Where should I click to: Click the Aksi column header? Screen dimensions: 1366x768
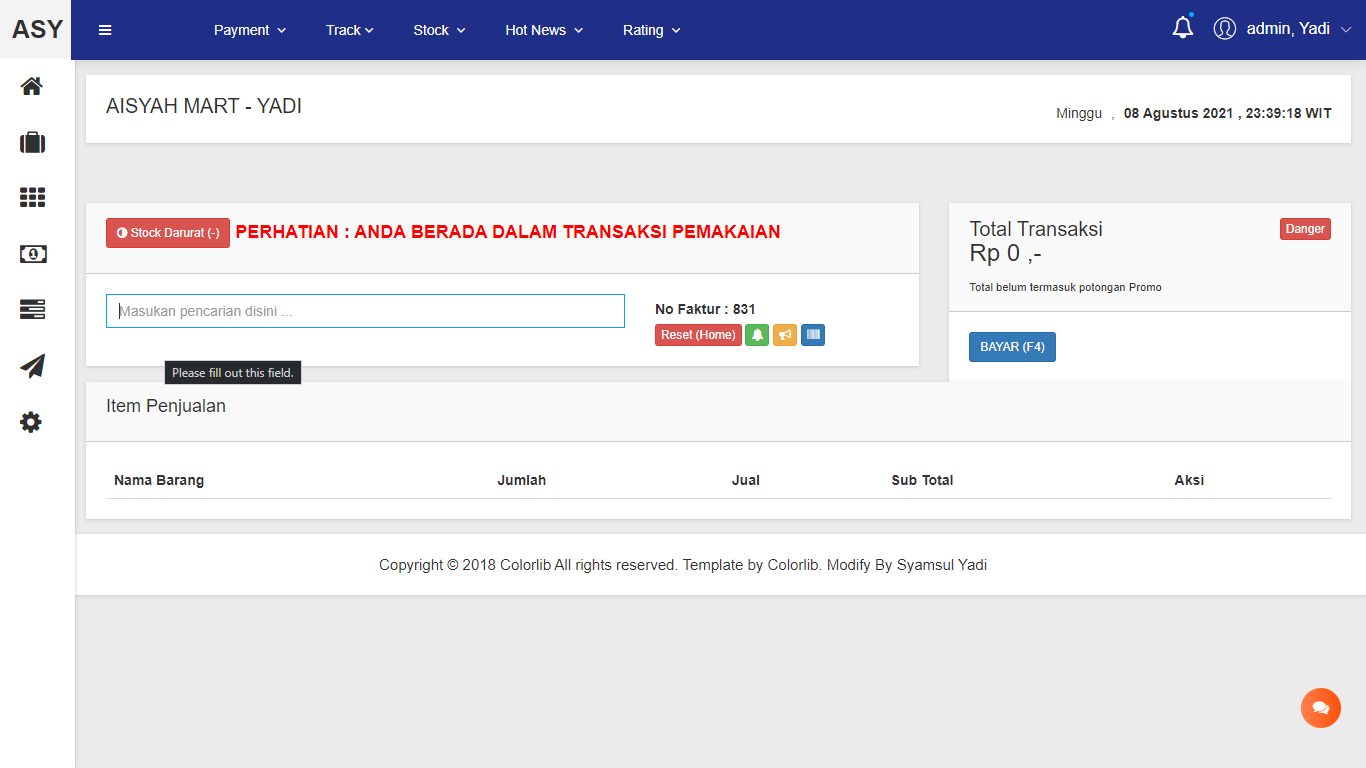(x=1189, y=480)
